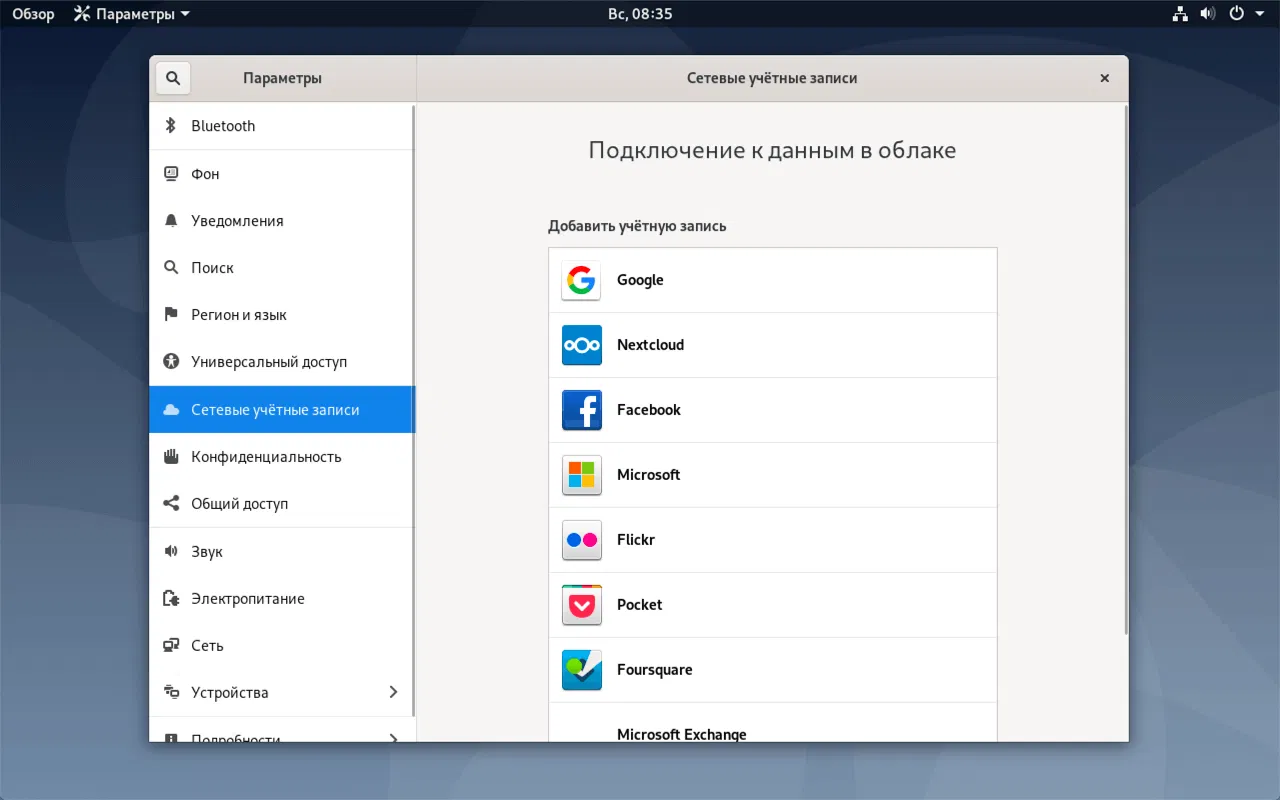Click the accounts list vertical scrollbar
Viewport: 1280px width, 800px height.
tap(1125, 368)
